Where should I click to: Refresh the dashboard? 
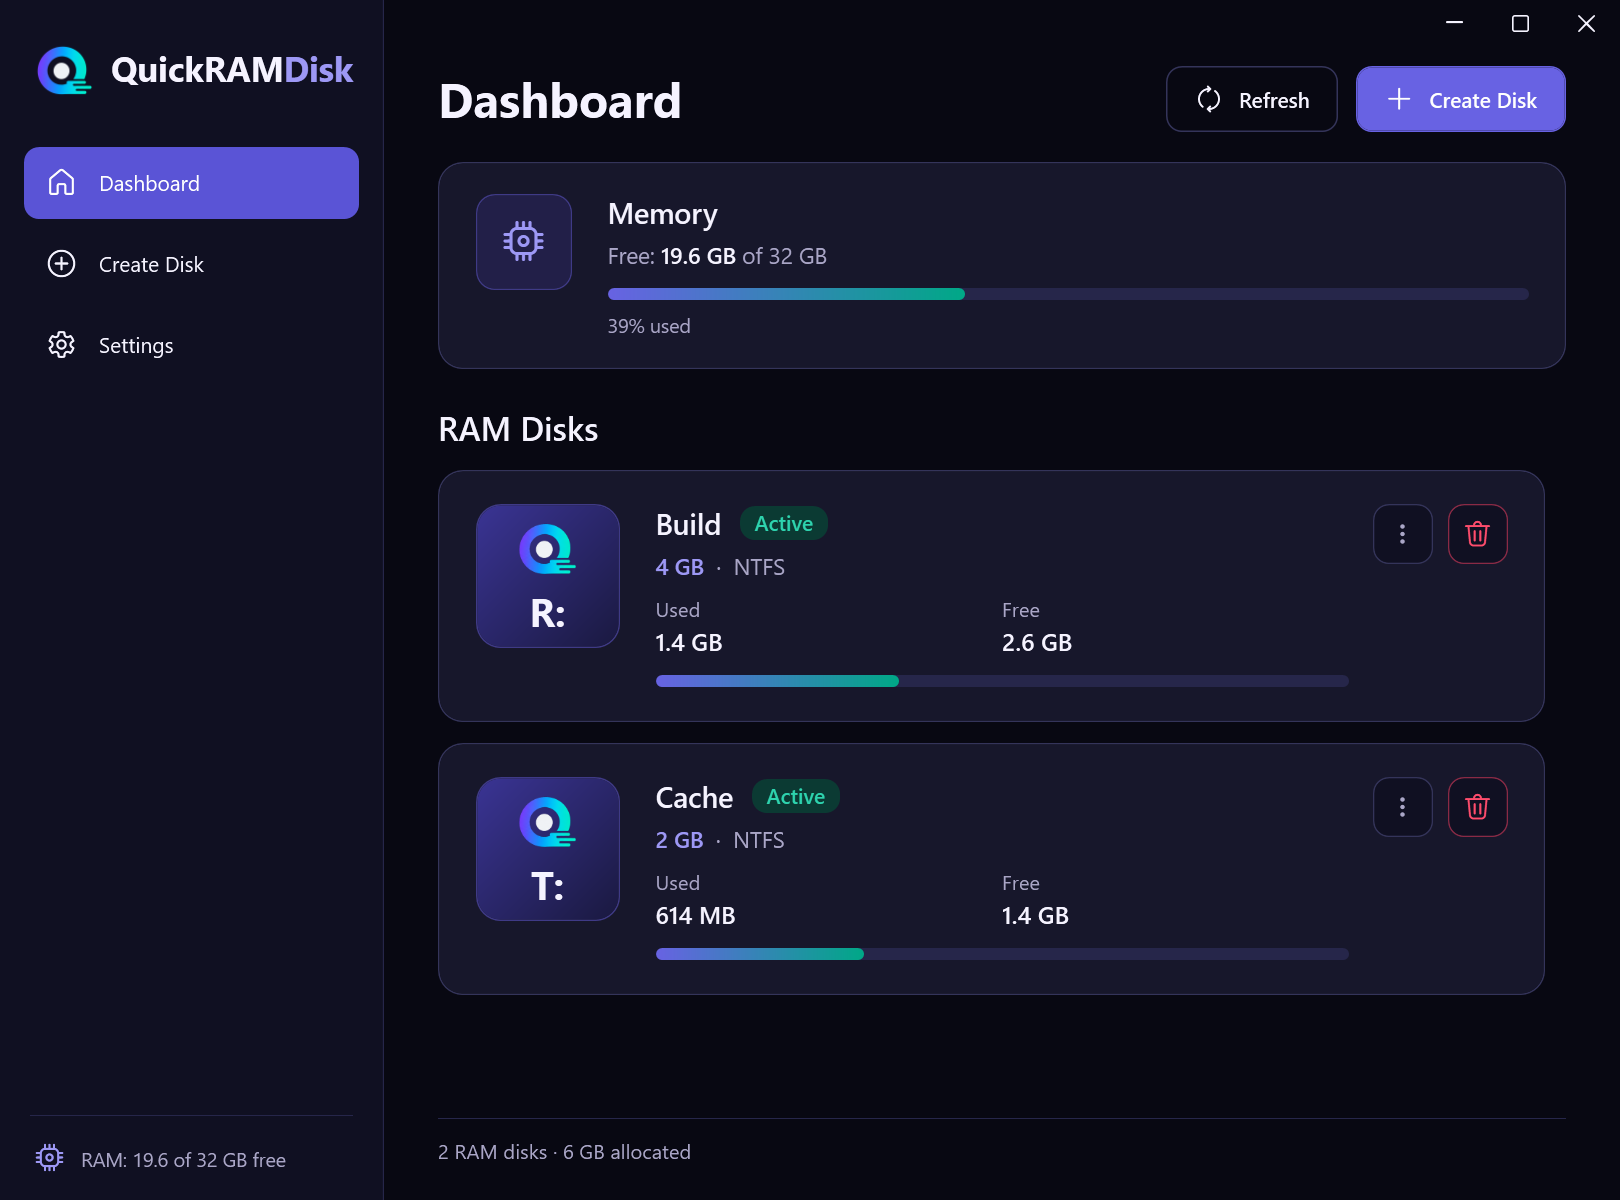[1252, 99]
